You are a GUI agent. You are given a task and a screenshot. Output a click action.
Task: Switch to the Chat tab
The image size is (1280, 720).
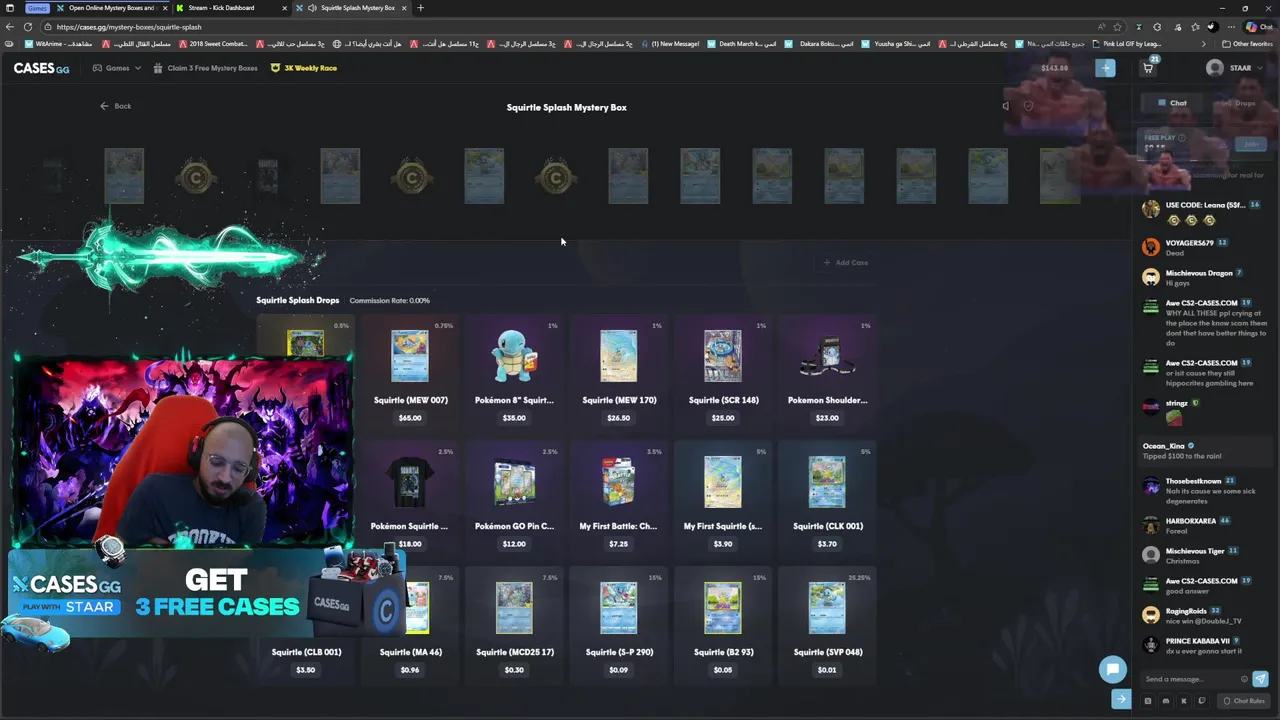click(x=1172, y=103)
